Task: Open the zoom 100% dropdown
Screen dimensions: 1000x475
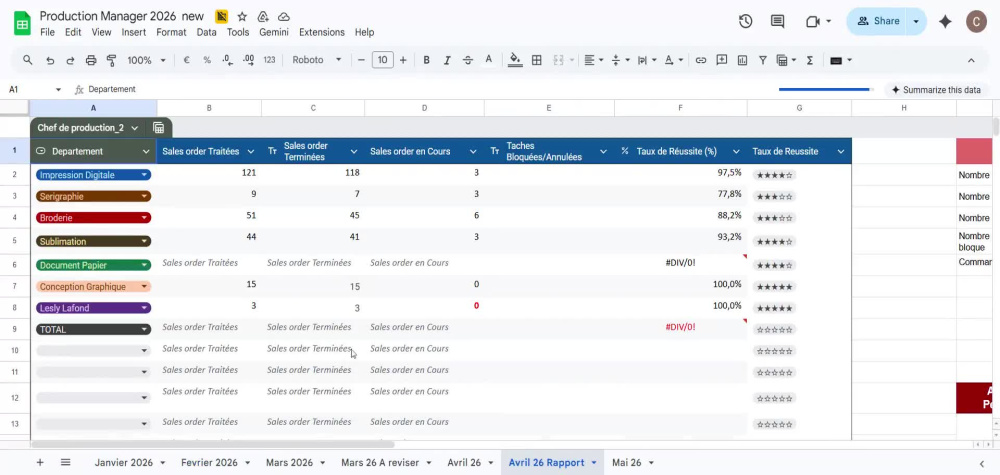Action: (x=146, y=60)
